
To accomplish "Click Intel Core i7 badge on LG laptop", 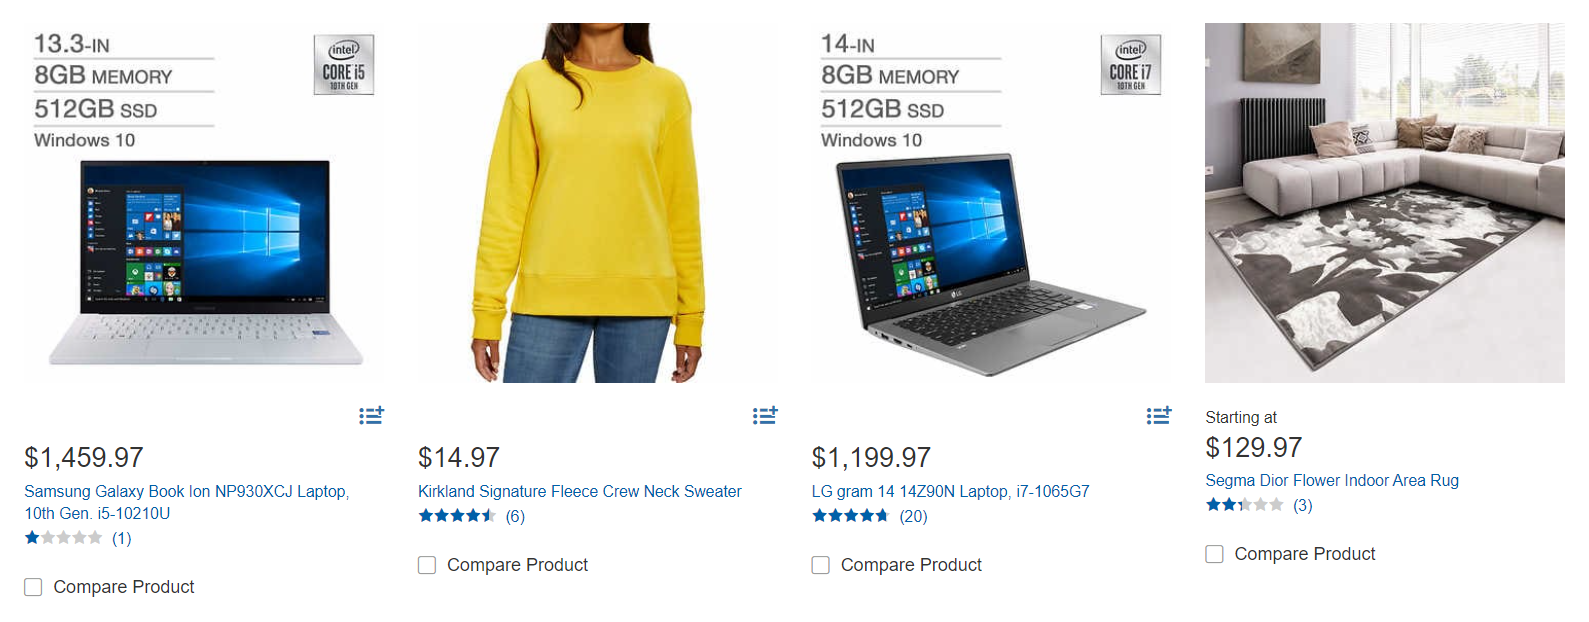I will (x=1131, y=65).
